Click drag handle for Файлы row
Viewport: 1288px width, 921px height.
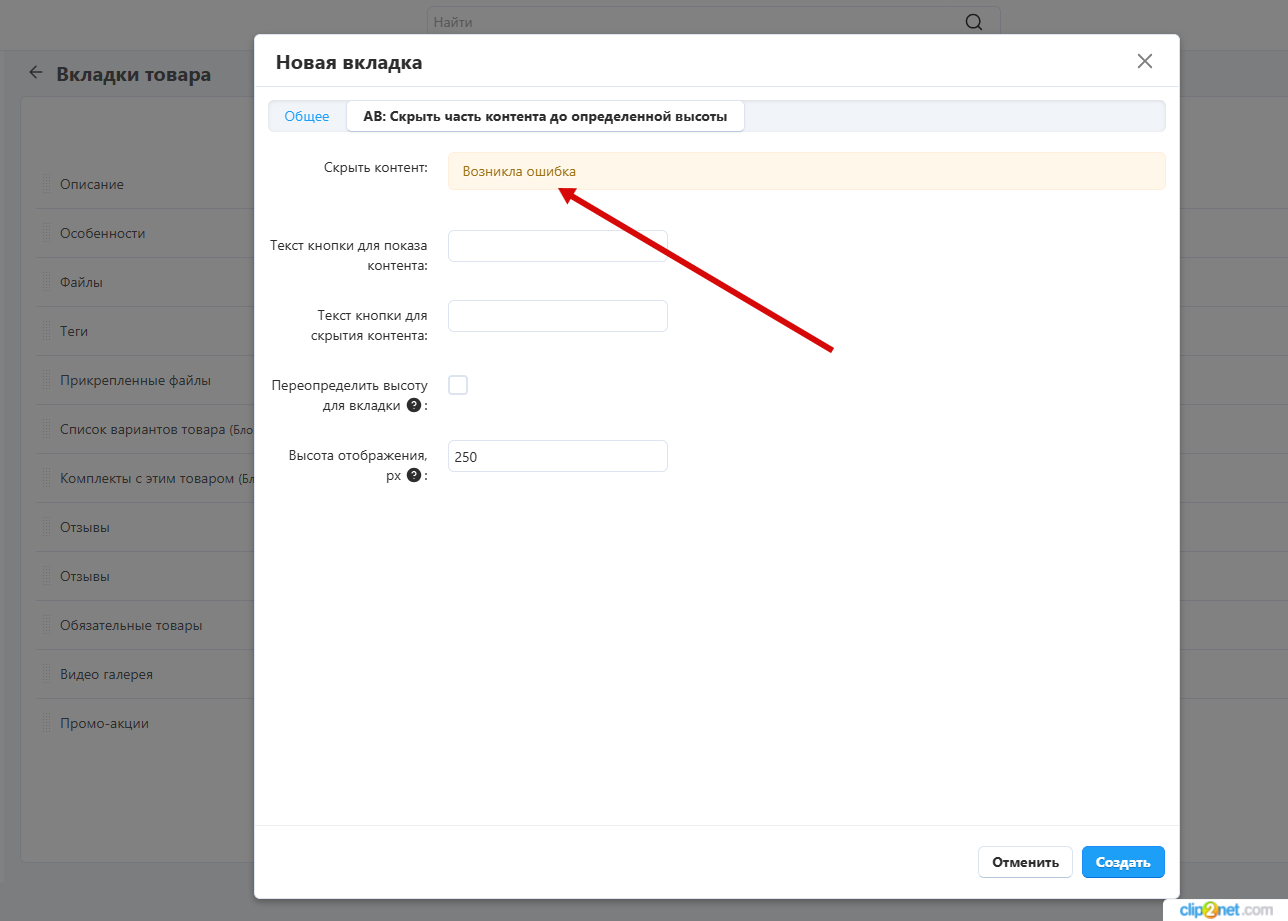tap(46, 282)
